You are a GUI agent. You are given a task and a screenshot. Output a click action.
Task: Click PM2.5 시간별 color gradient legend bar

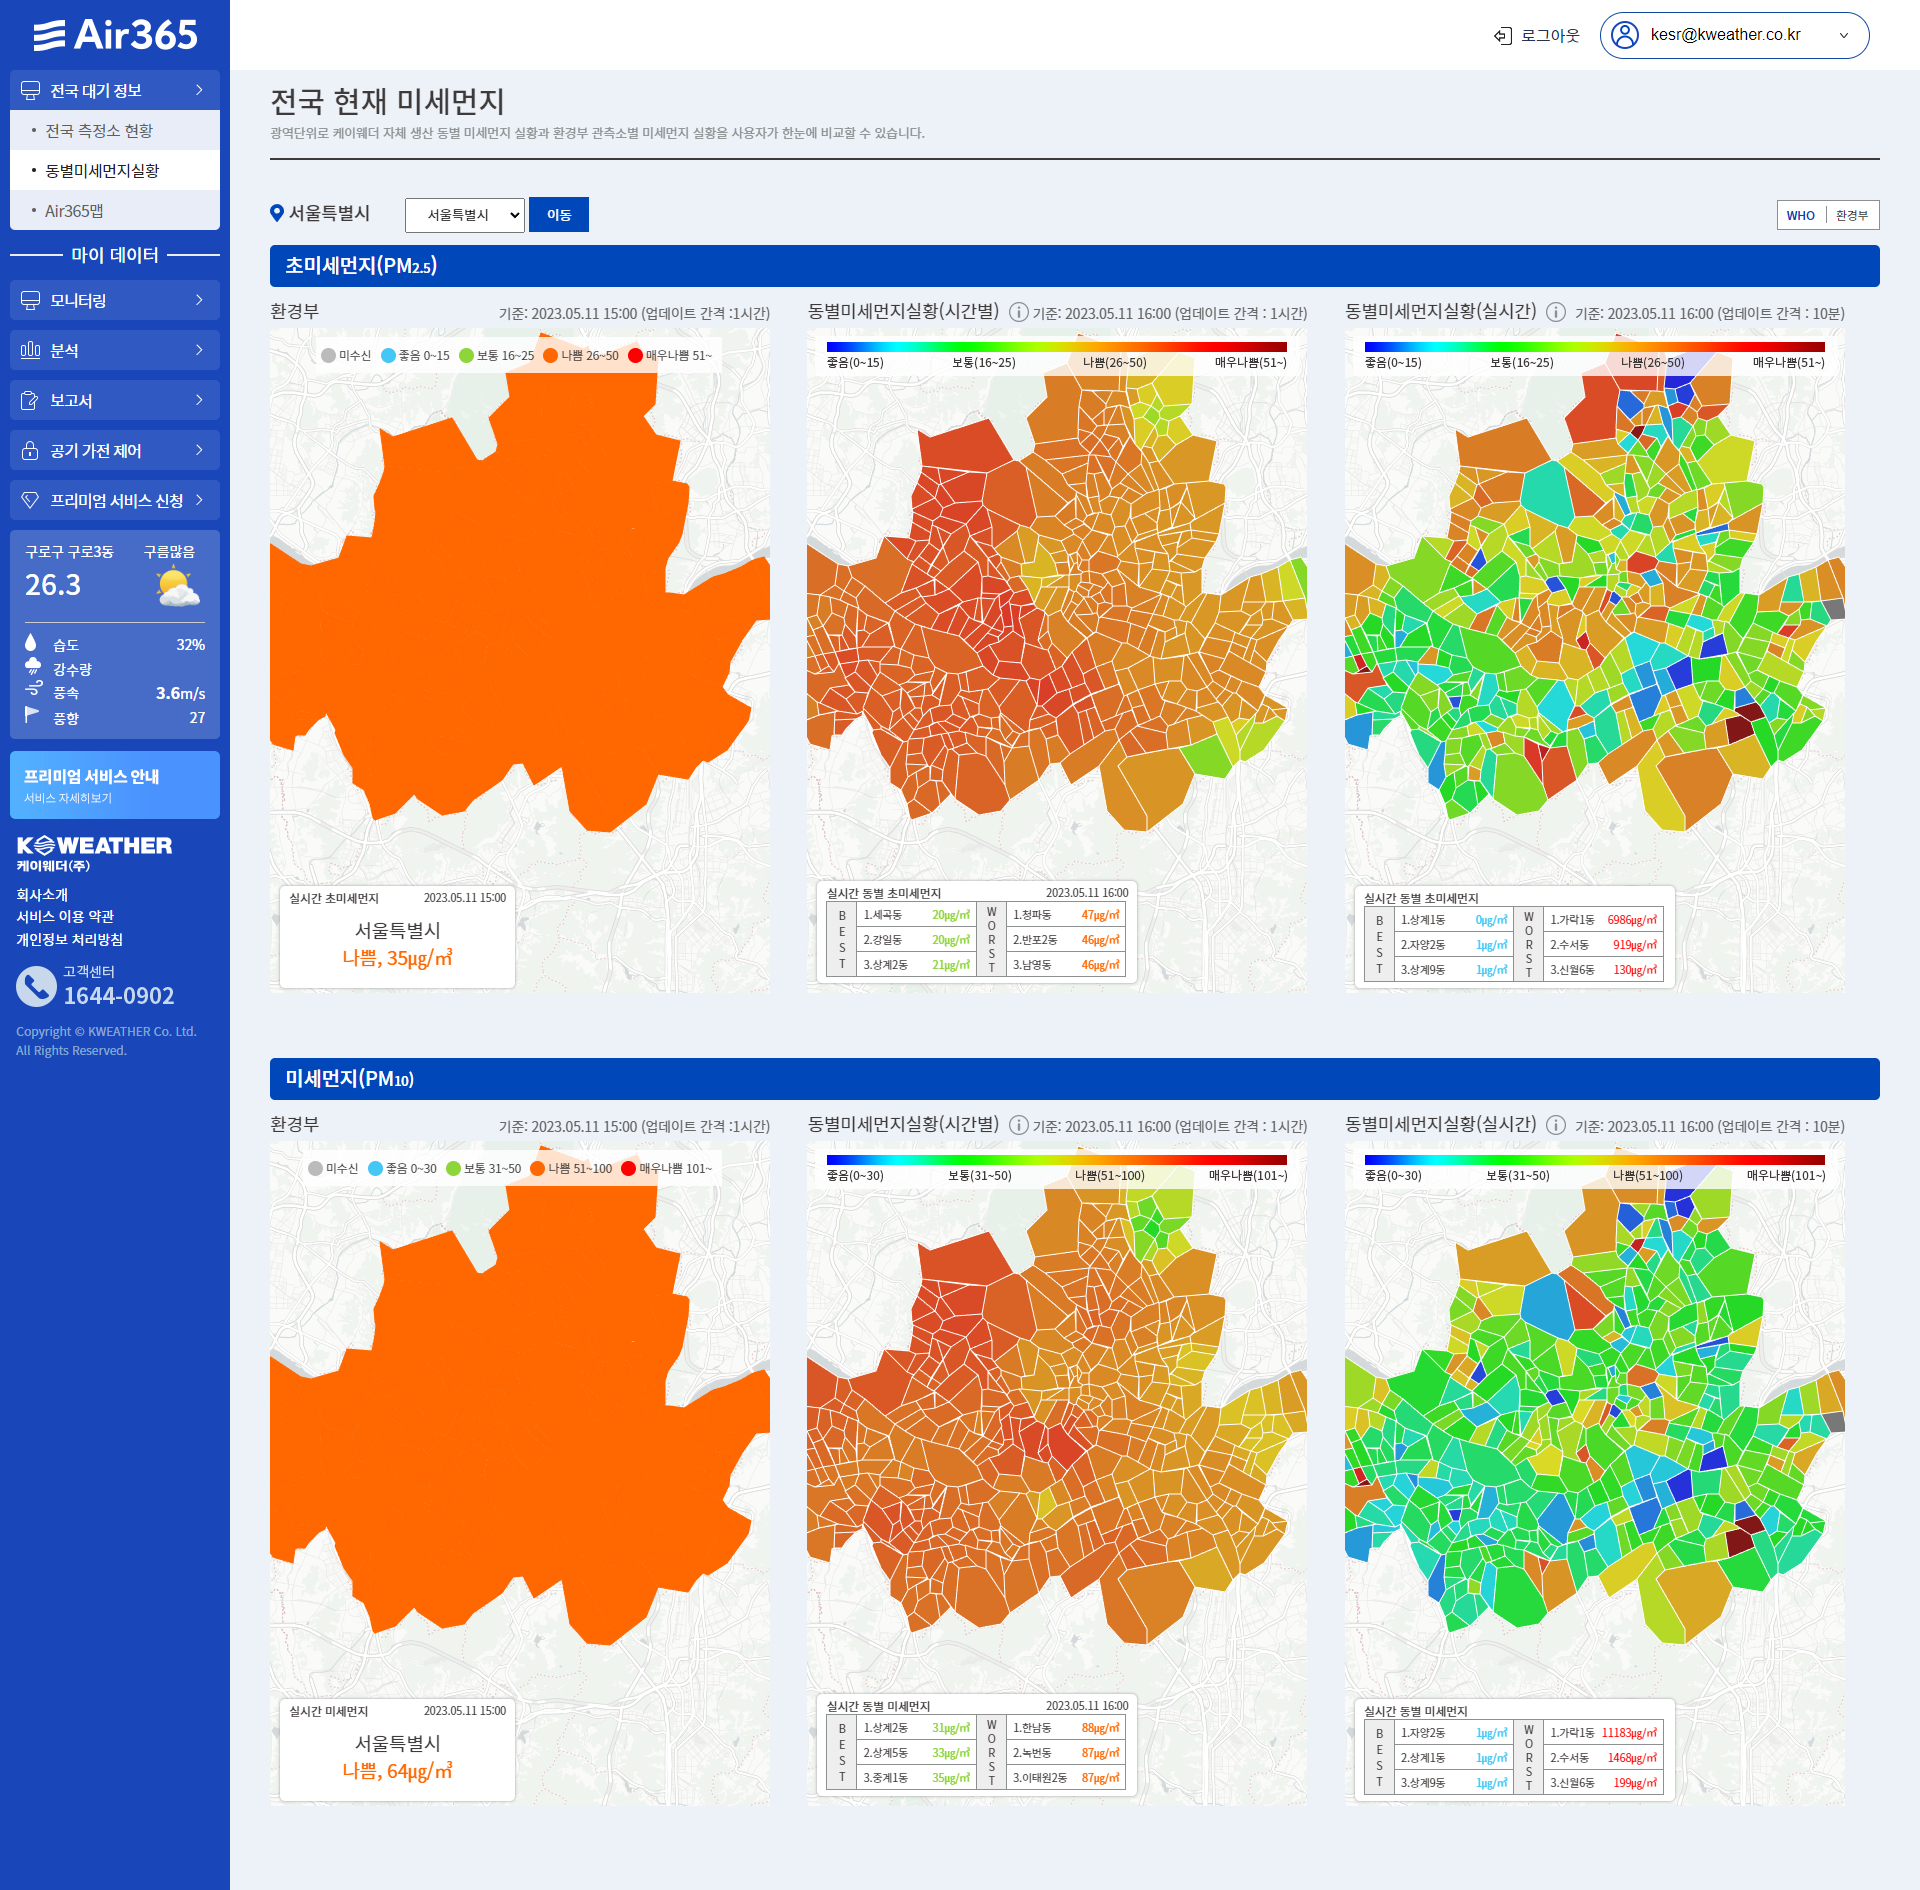(1057, 347)
